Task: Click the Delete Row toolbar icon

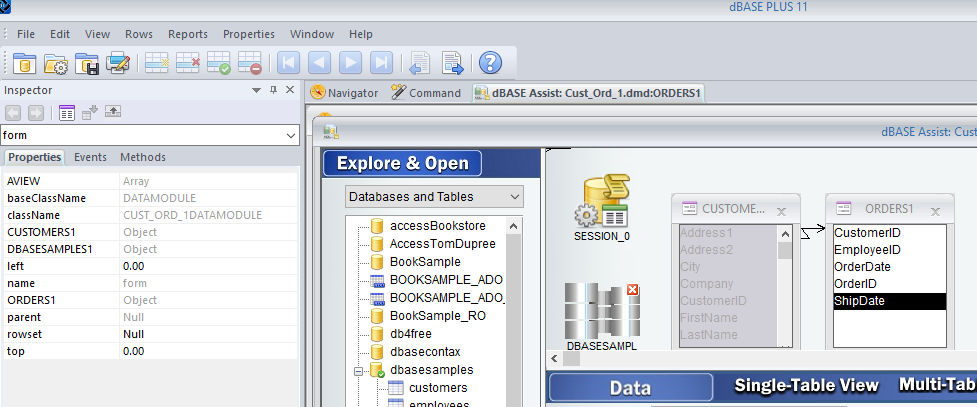Action: pos(187,63)
